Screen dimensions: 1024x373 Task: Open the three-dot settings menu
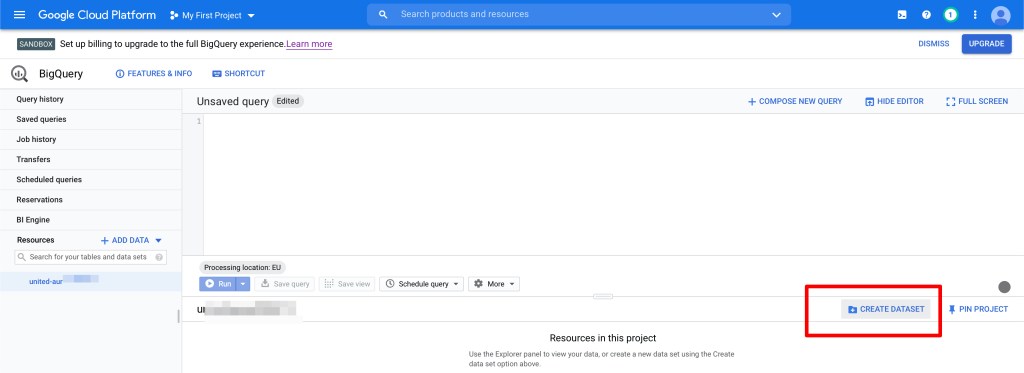[975, 14]
